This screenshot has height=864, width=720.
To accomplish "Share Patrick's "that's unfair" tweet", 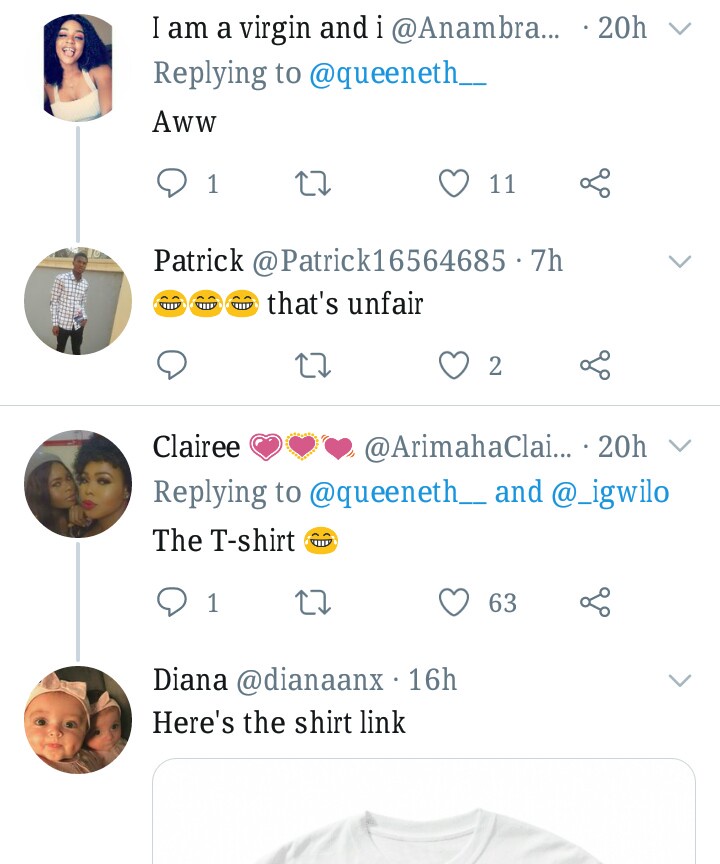I will coord(595,366).
